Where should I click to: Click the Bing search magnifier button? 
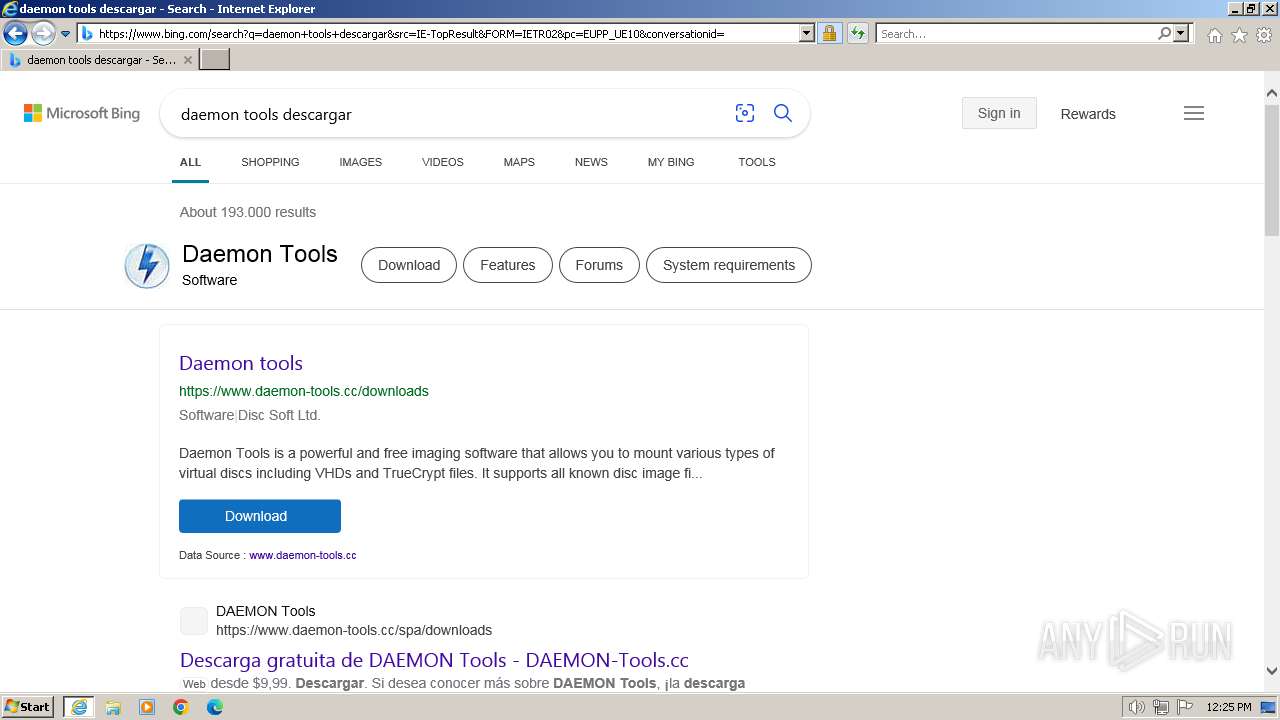783,113
